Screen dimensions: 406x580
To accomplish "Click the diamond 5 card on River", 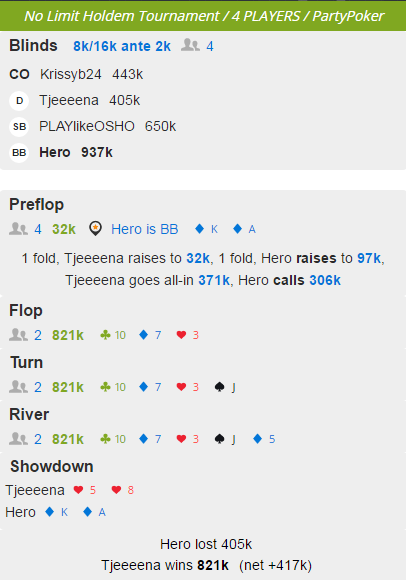I will (264, 439).
